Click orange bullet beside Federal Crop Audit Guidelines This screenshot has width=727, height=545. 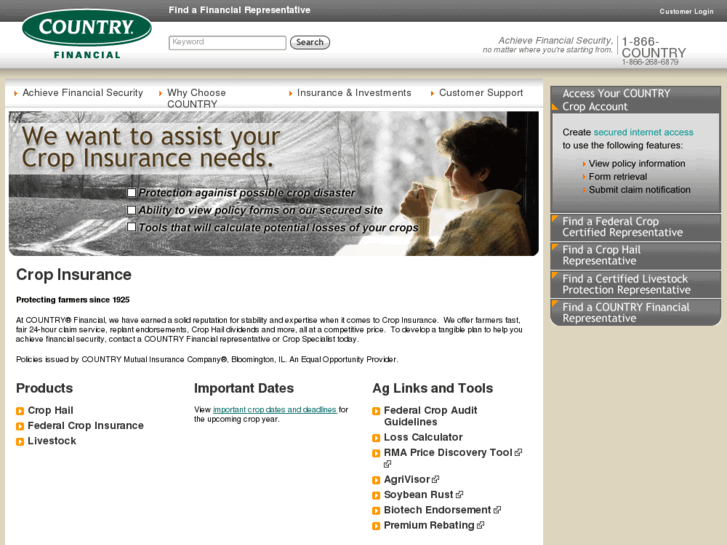click(376, 411)
